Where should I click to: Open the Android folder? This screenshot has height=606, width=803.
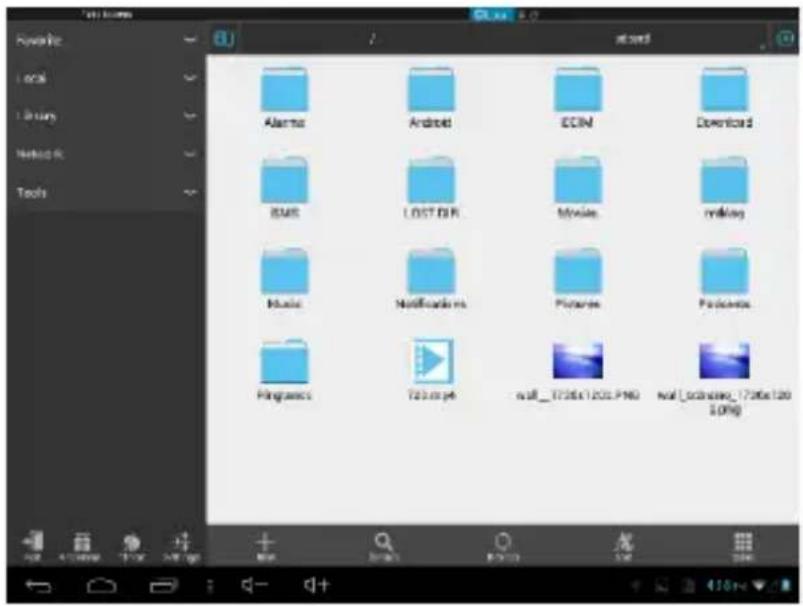point(431,97)
